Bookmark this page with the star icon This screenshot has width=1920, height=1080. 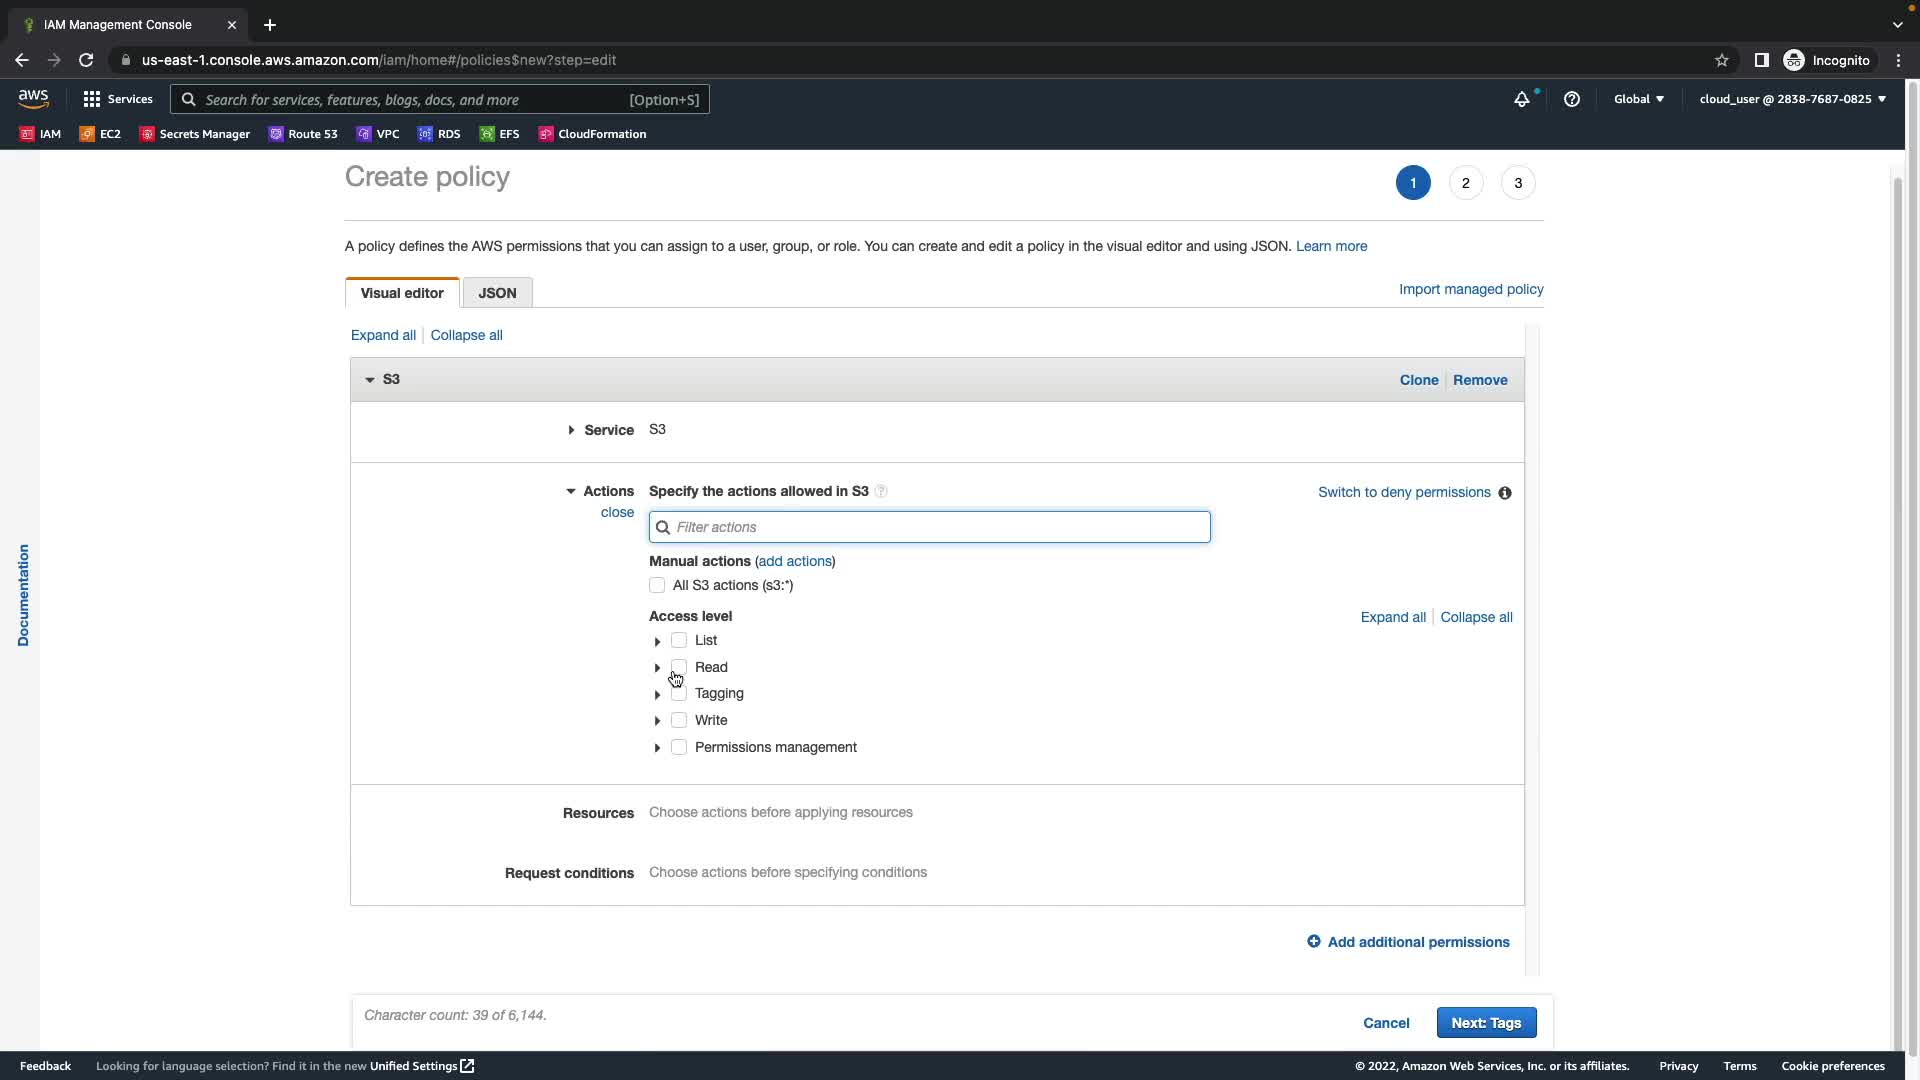(1721, 60)
